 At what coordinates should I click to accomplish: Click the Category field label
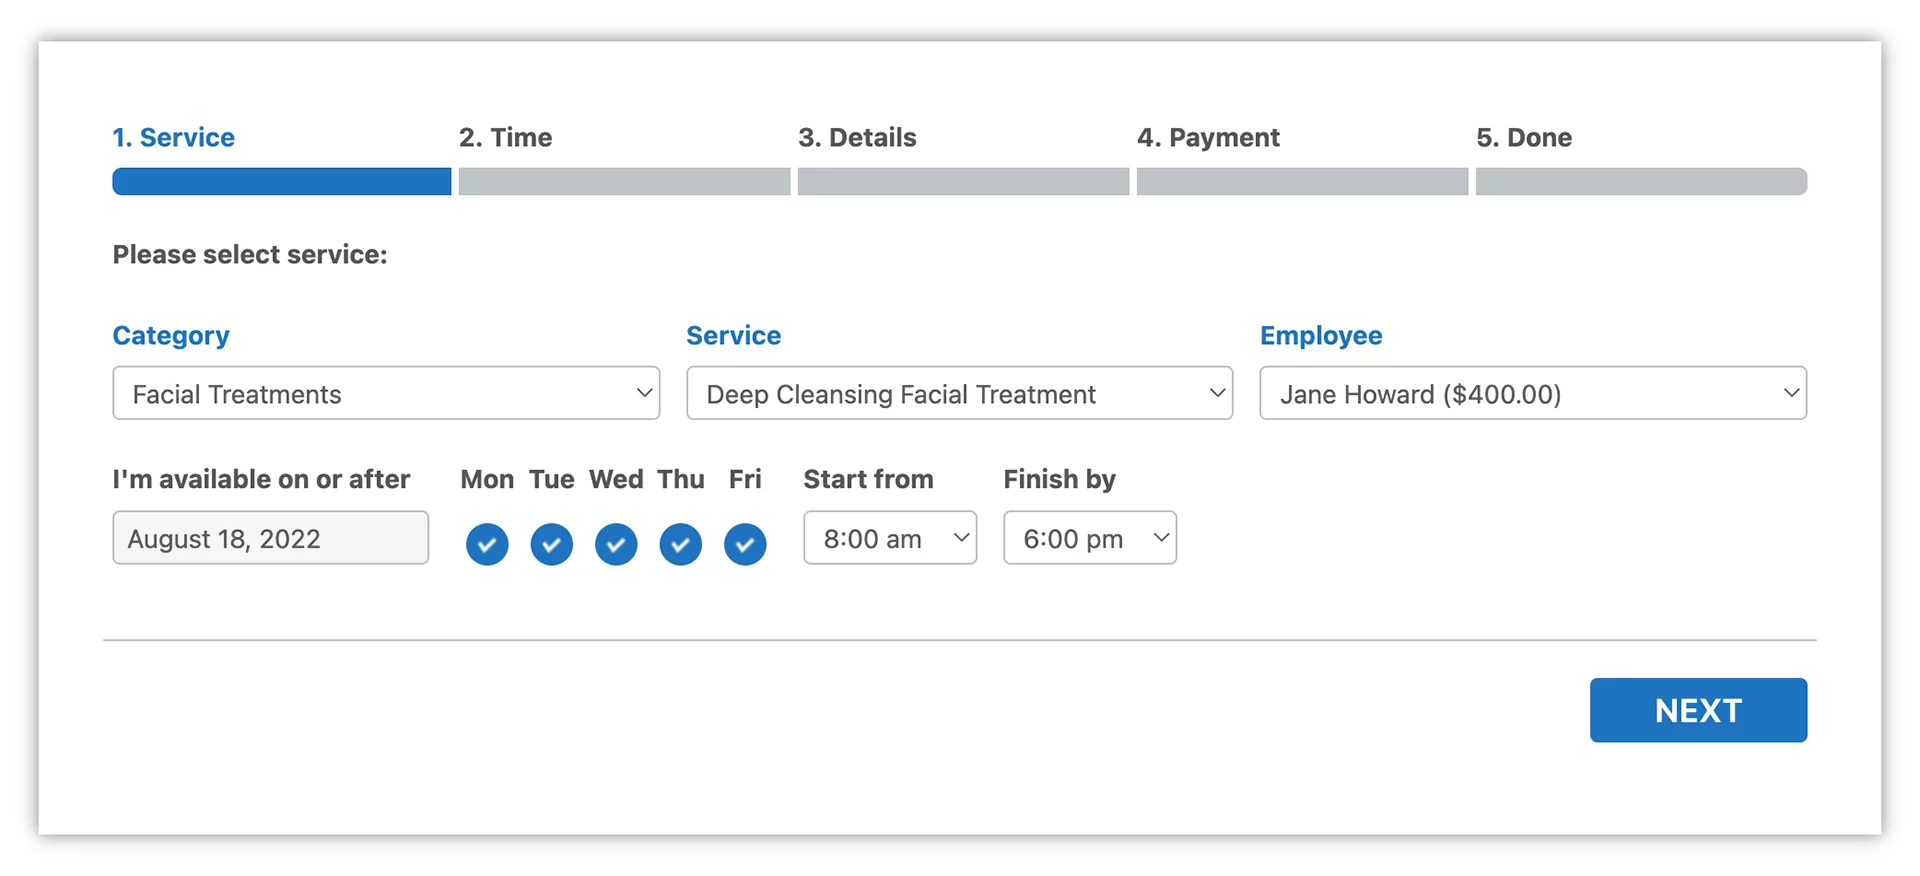pos(171,336)
